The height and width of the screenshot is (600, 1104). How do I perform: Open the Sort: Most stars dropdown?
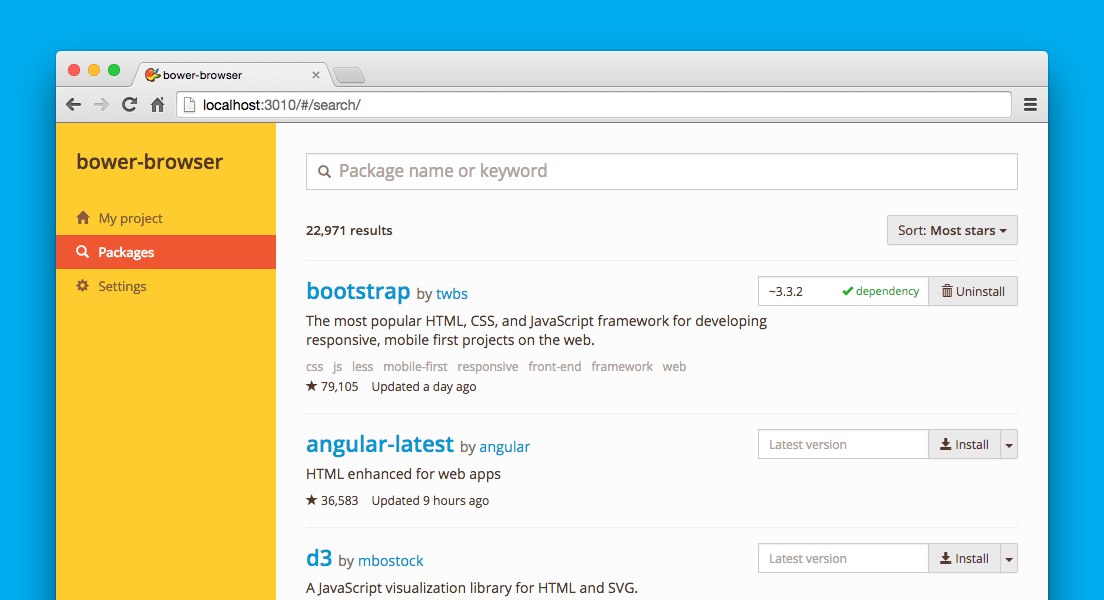[x=951, y=230]
